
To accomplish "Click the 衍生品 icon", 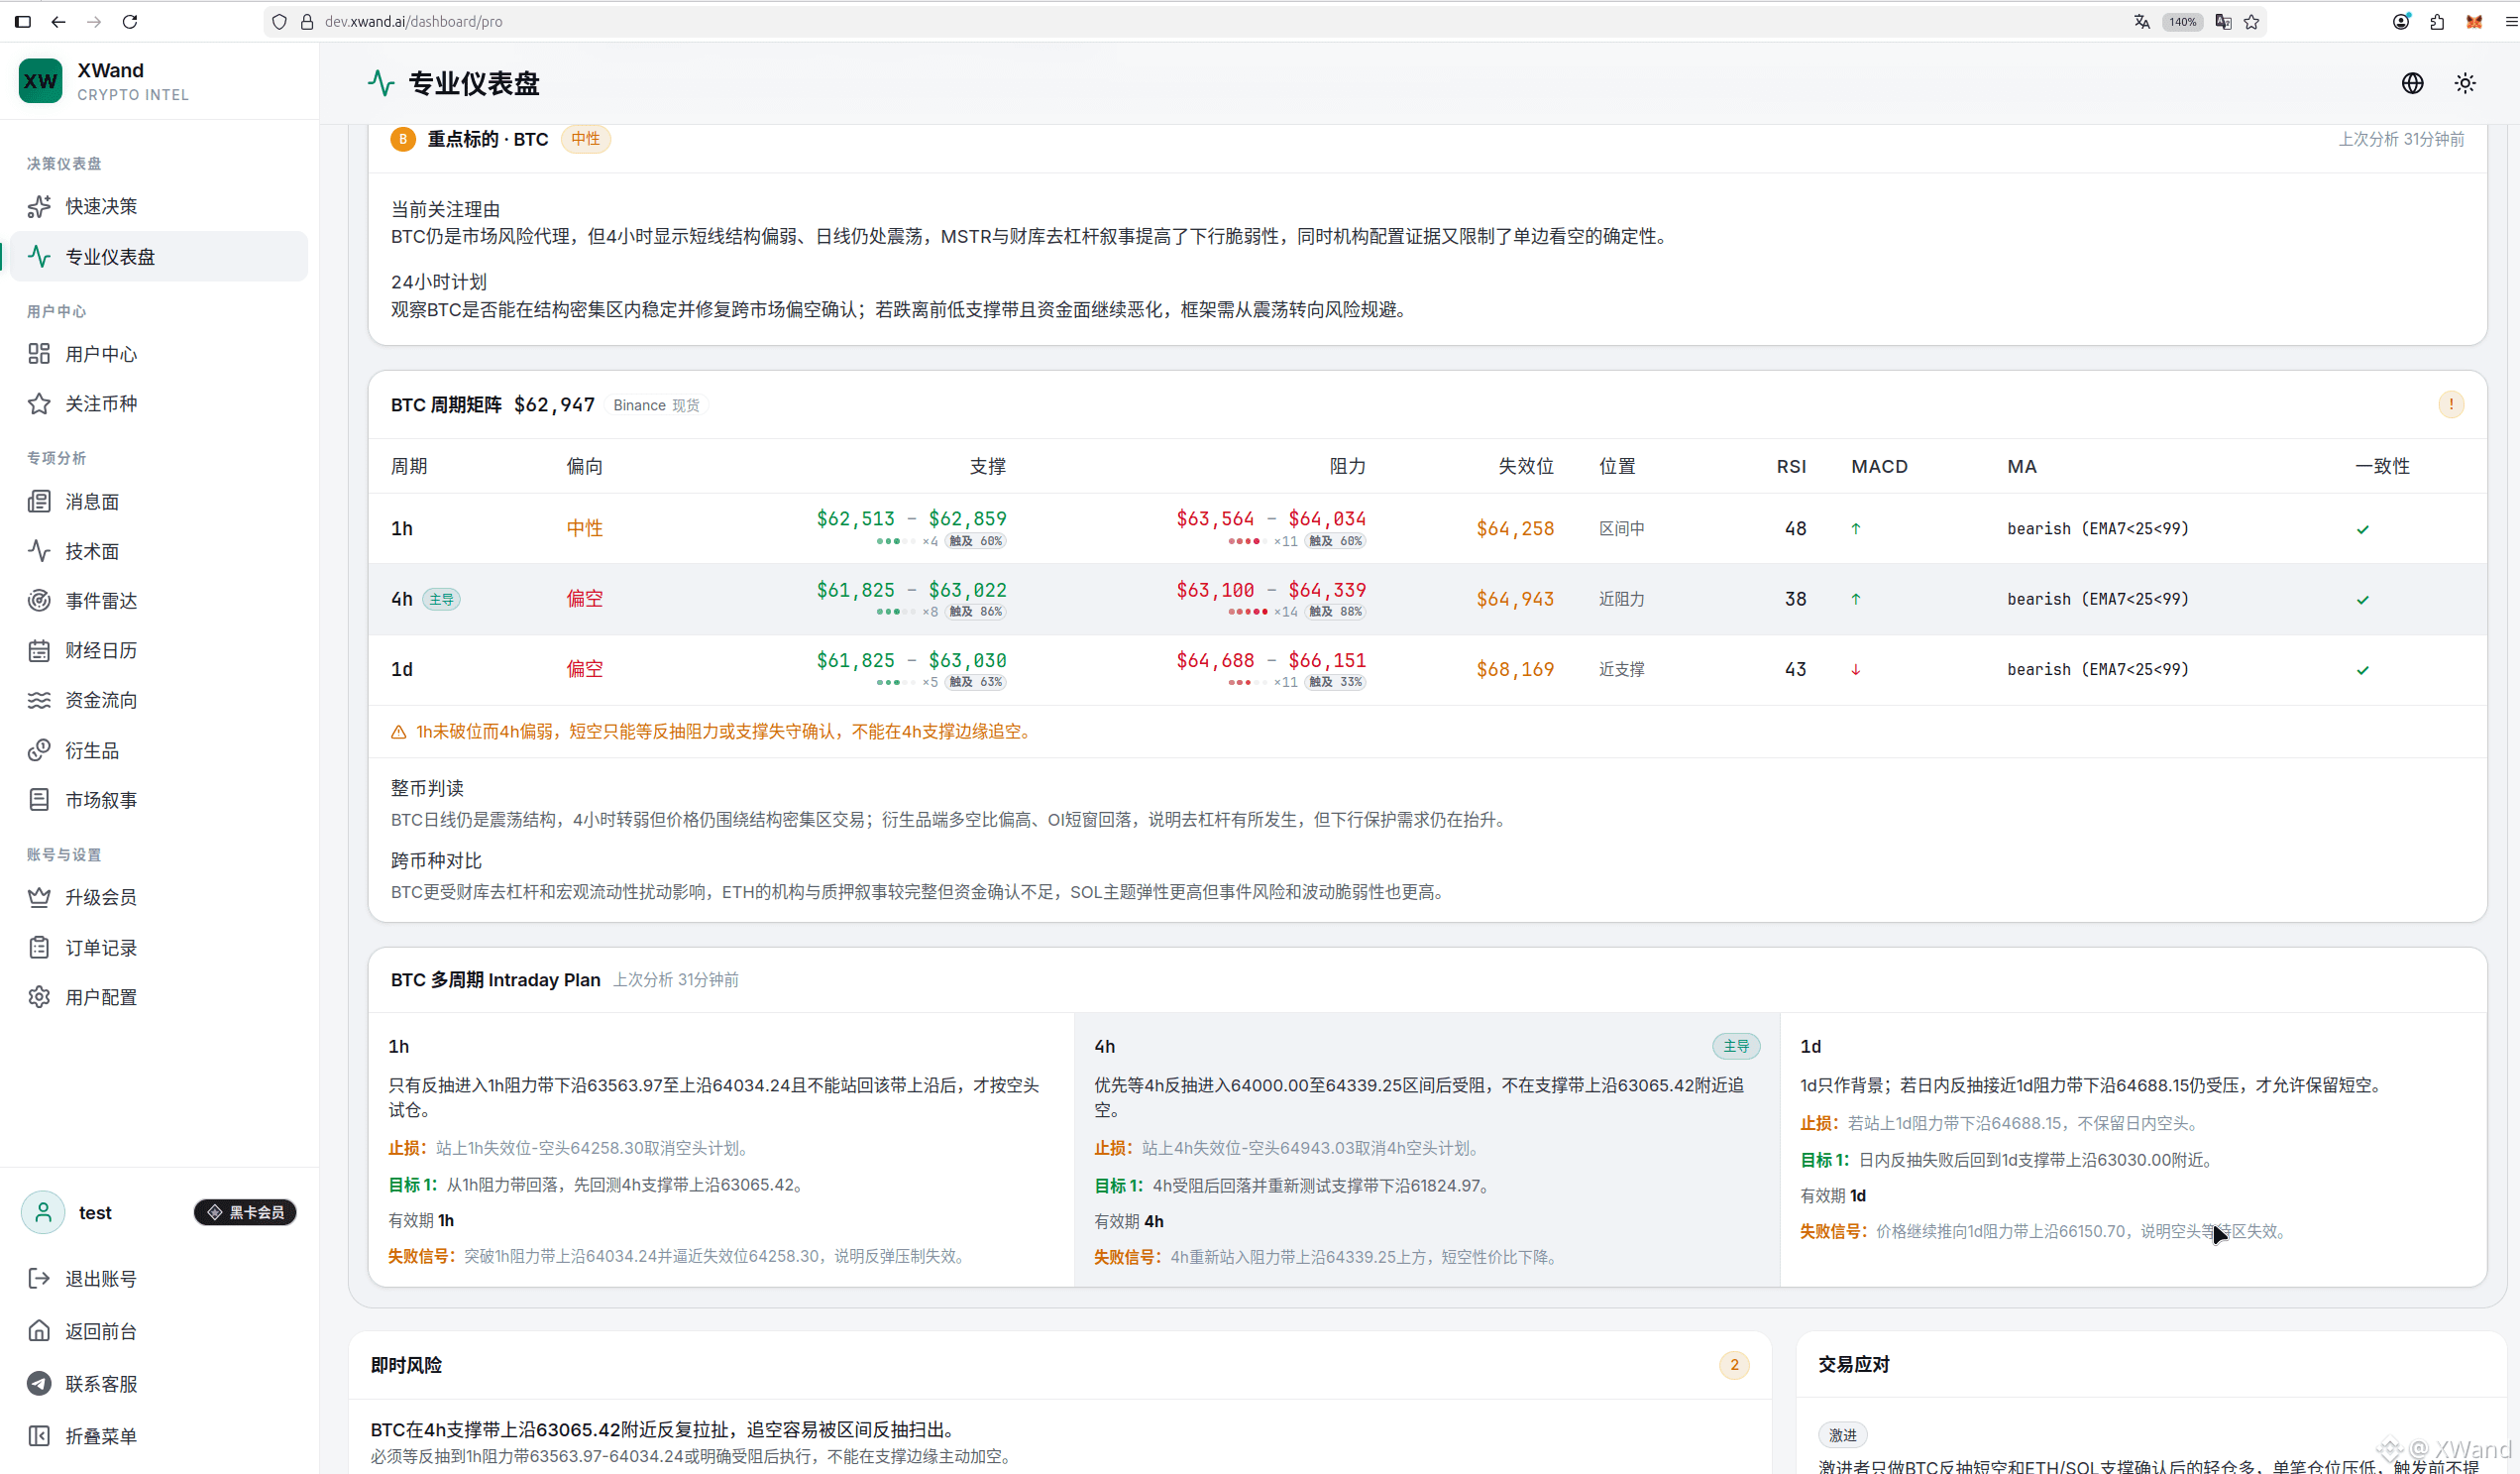I will tap(39, 750).
